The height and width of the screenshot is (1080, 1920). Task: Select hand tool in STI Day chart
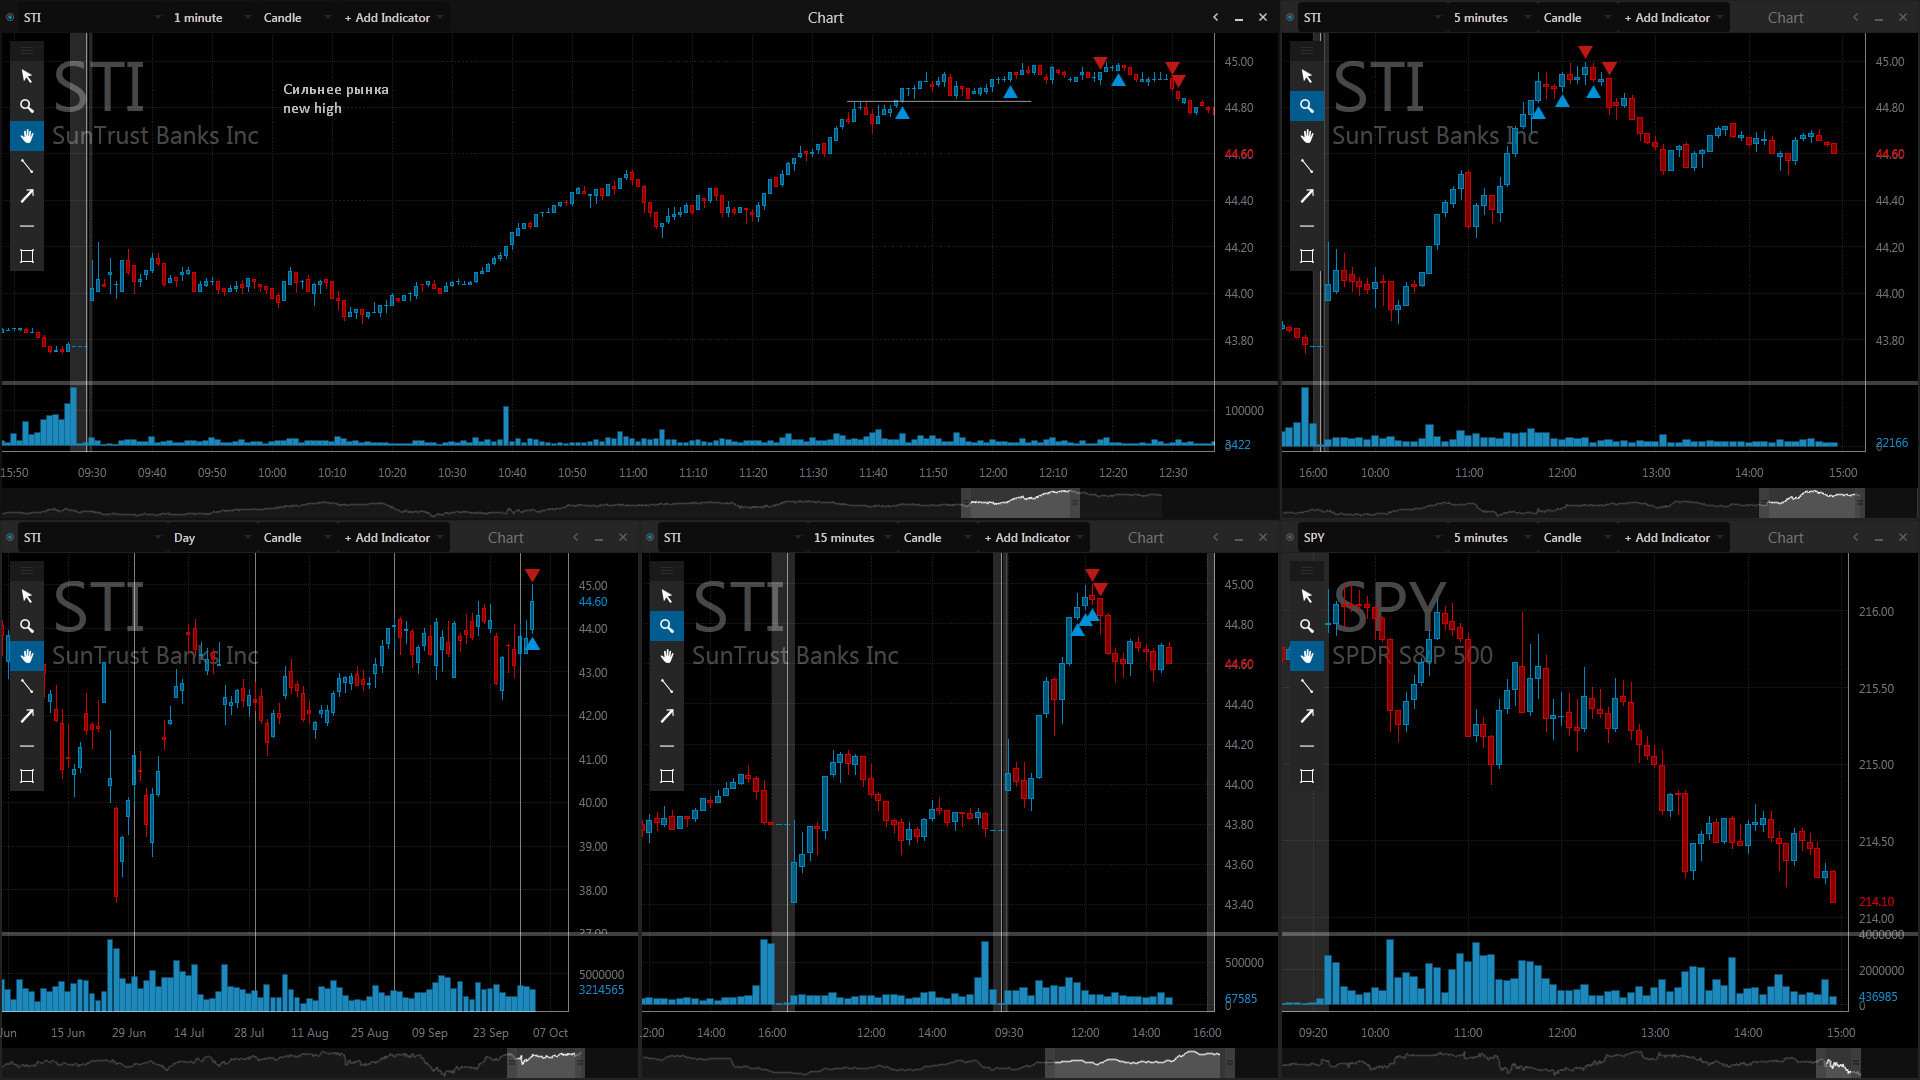[27, 656]
